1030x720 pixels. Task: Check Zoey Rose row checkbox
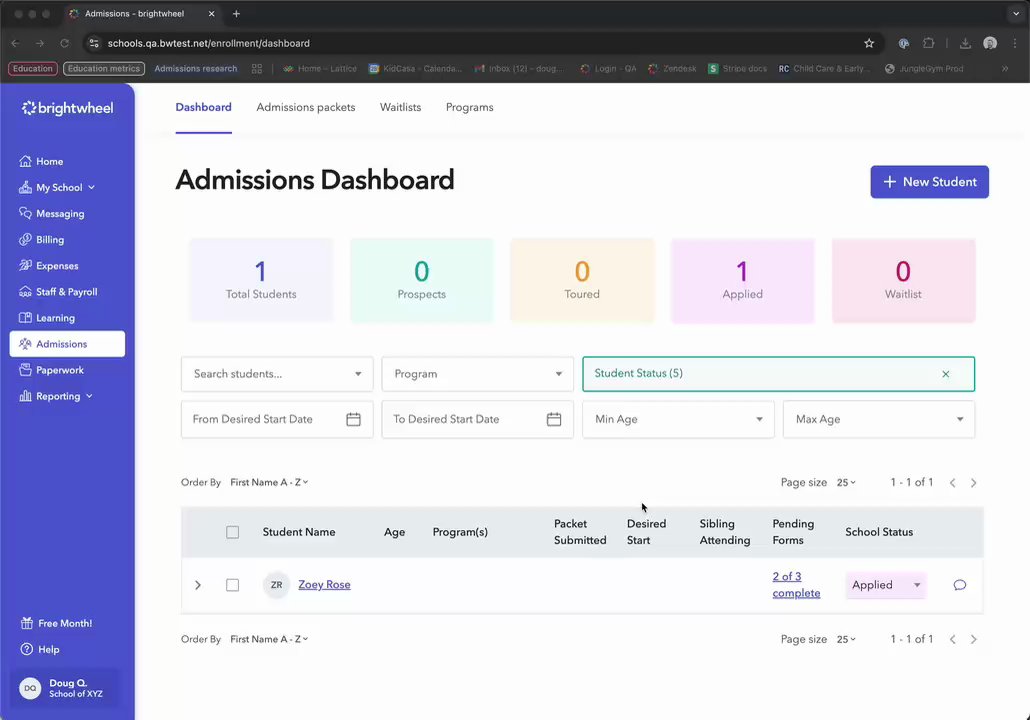pos(233,585)
